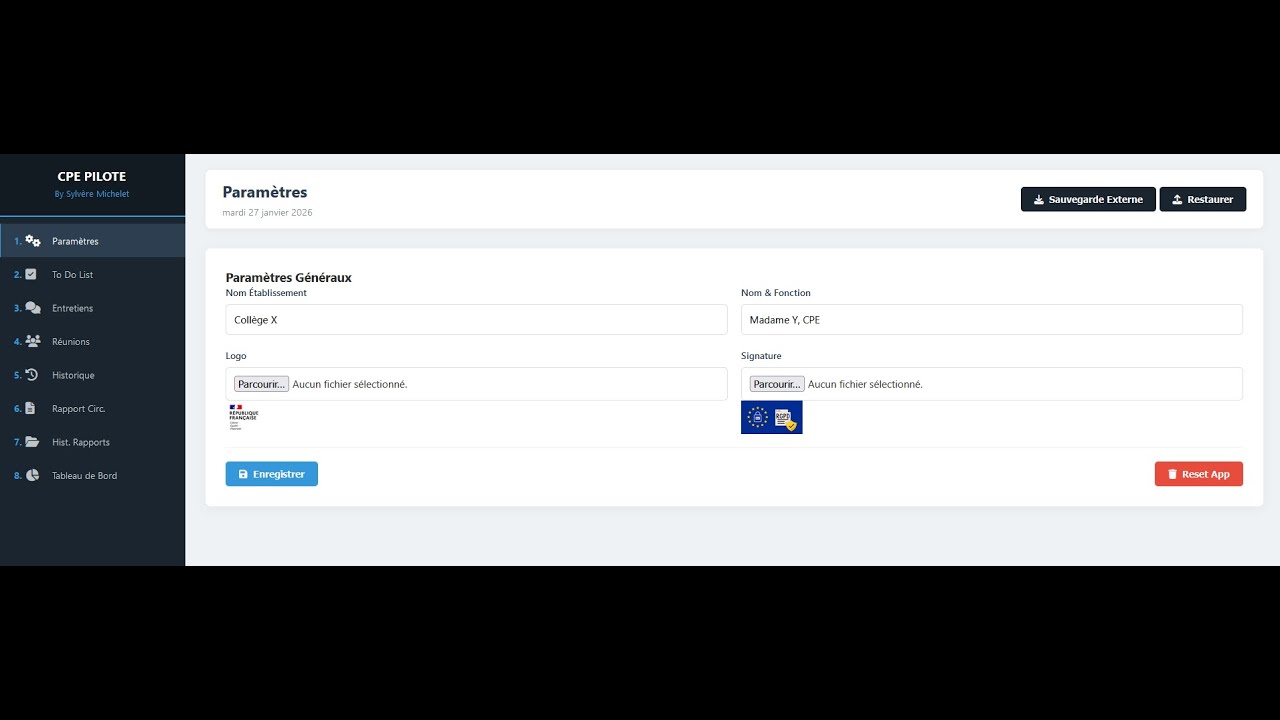Click the CPE PILOTE app title

(x=92, y=177)
